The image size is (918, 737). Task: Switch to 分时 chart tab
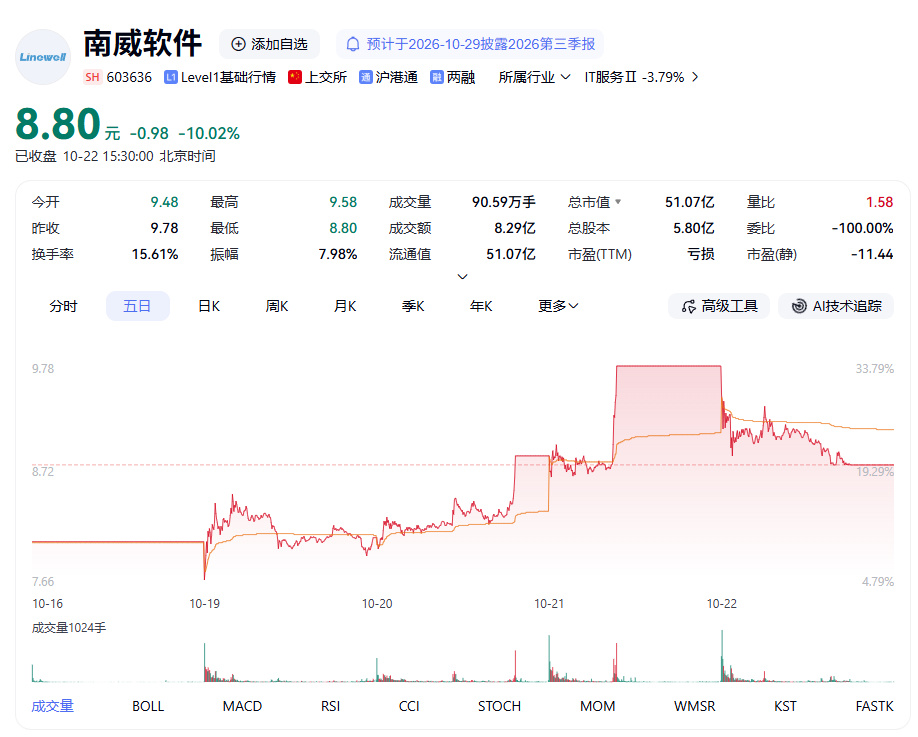tap(63, 306)
